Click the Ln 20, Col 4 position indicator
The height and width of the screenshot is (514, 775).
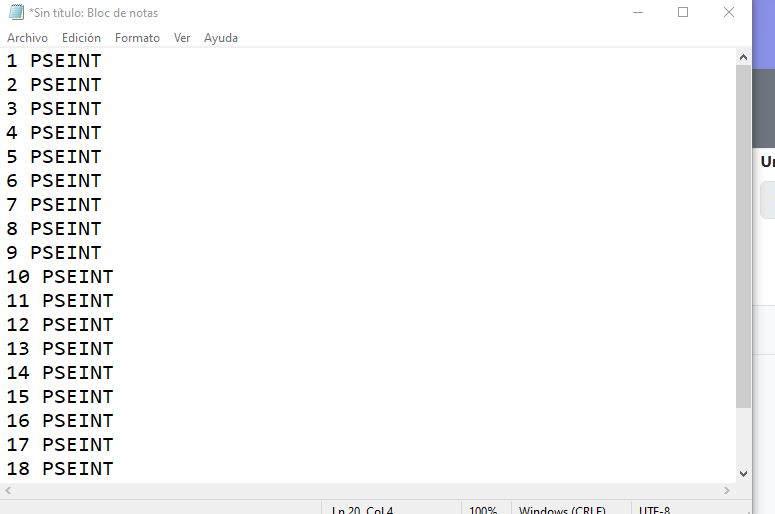(x=363, y=509)
